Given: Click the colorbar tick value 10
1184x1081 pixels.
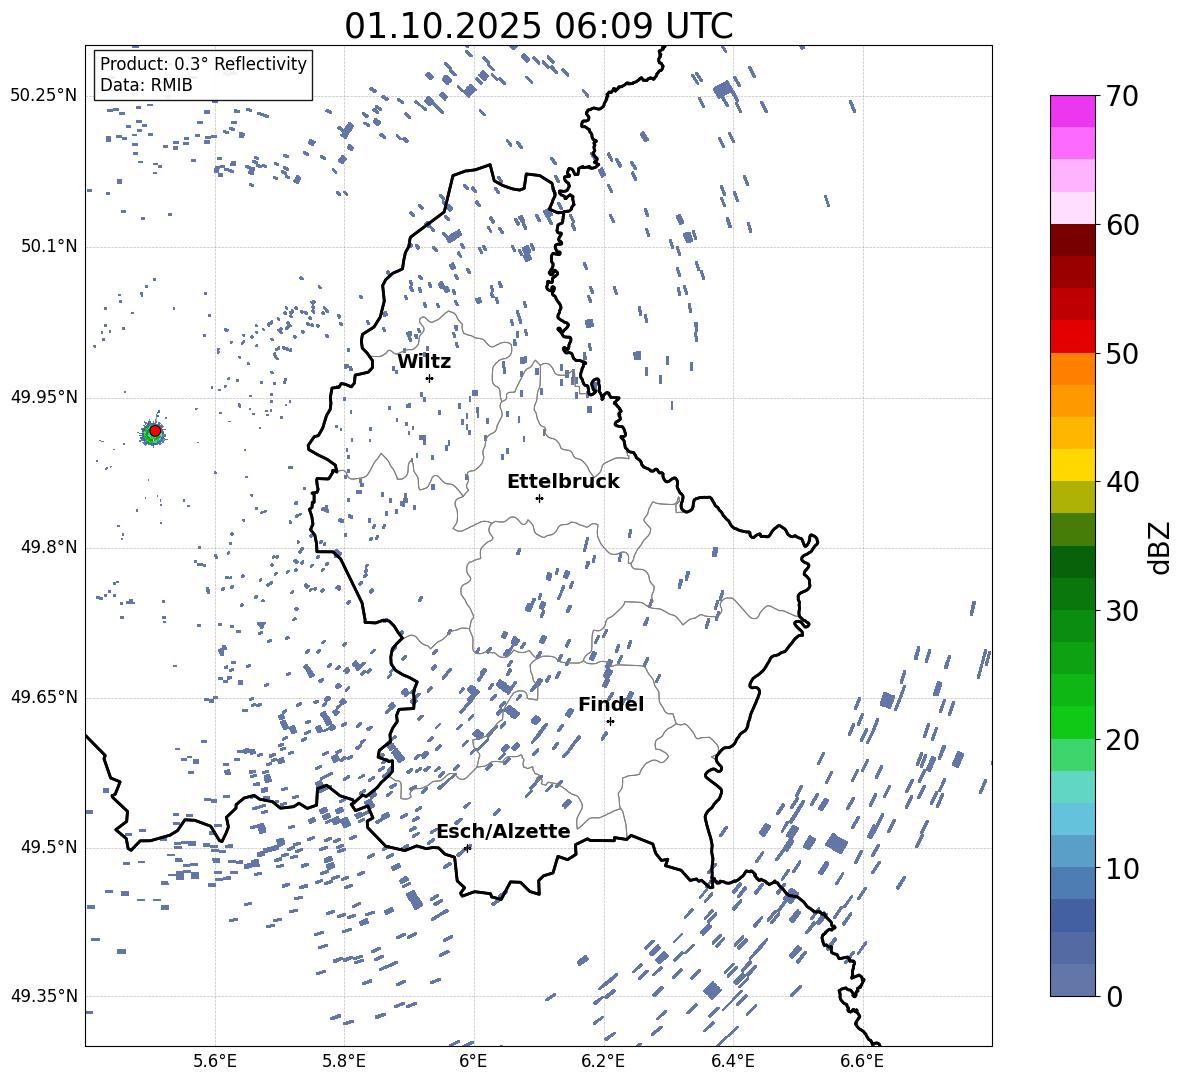Looking at the screenshot, I should 1121,868.
